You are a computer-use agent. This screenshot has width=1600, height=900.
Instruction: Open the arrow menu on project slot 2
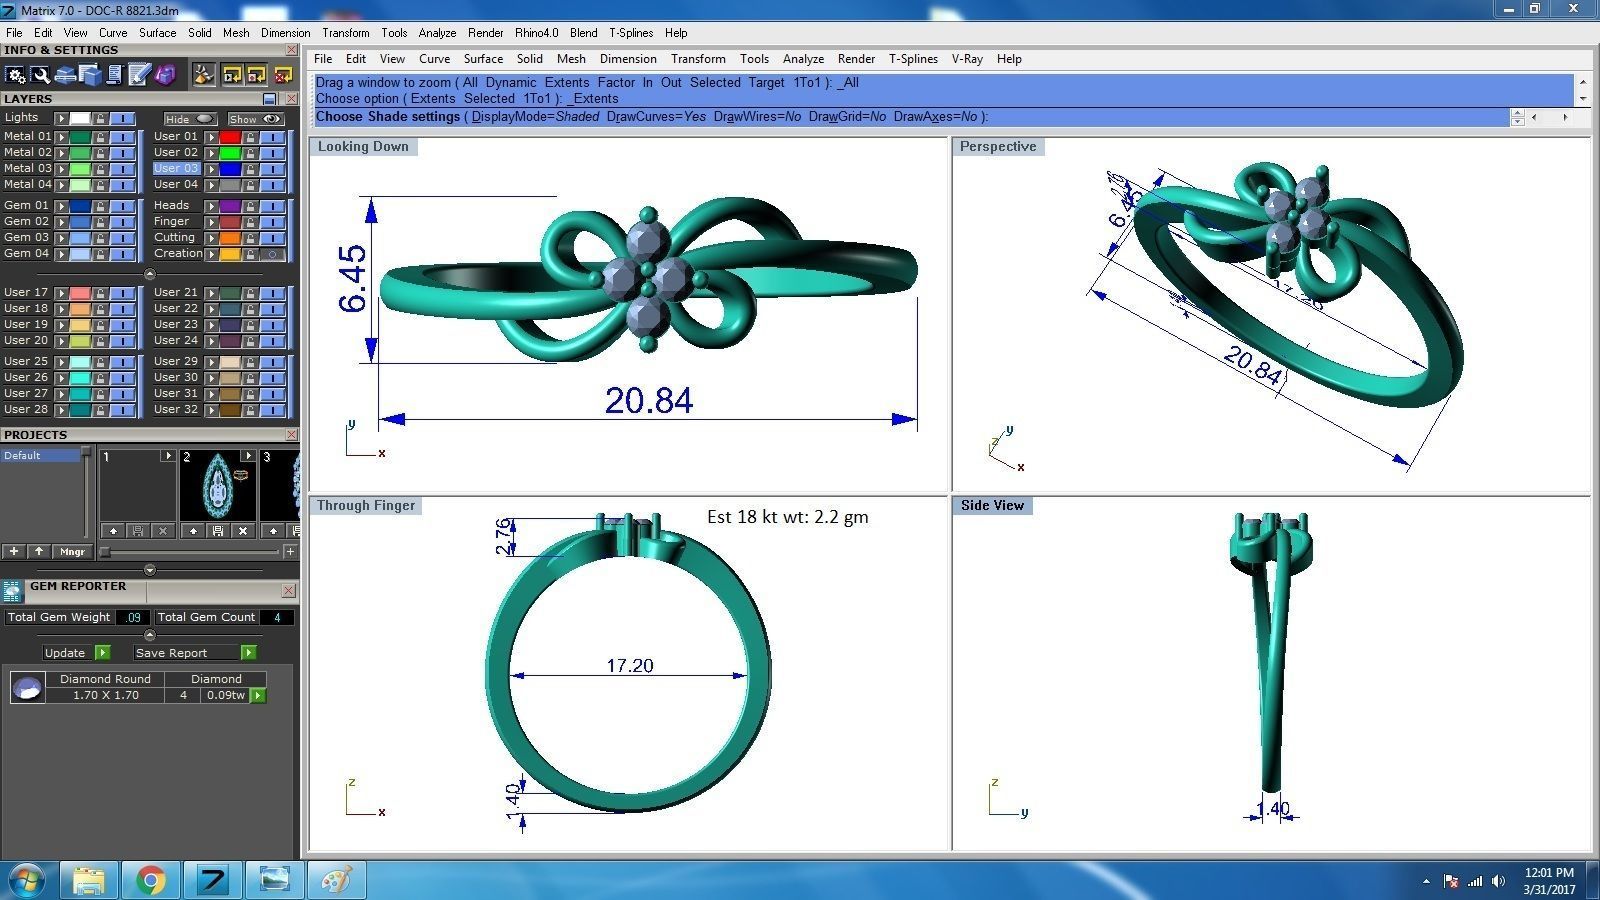point(248,456)
